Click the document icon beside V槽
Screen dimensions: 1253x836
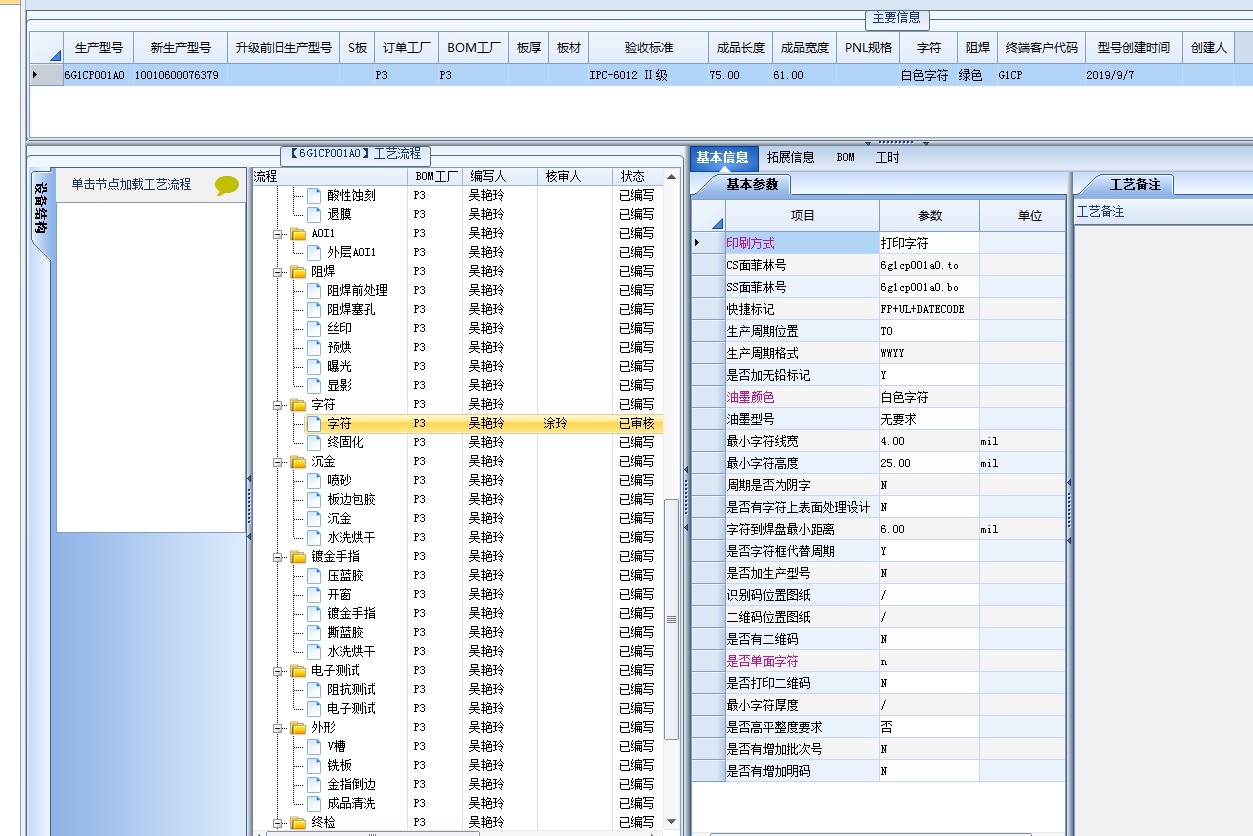pyautogui.click(x=314, y=746)
